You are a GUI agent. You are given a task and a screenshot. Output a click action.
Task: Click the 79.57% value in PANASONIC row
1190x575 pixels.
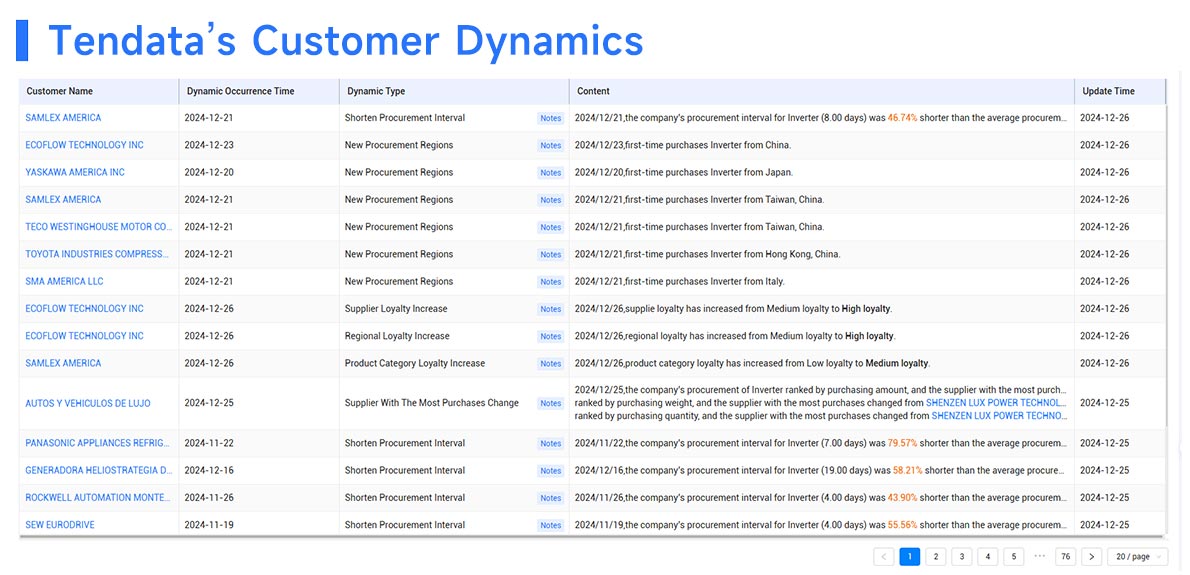902,443
